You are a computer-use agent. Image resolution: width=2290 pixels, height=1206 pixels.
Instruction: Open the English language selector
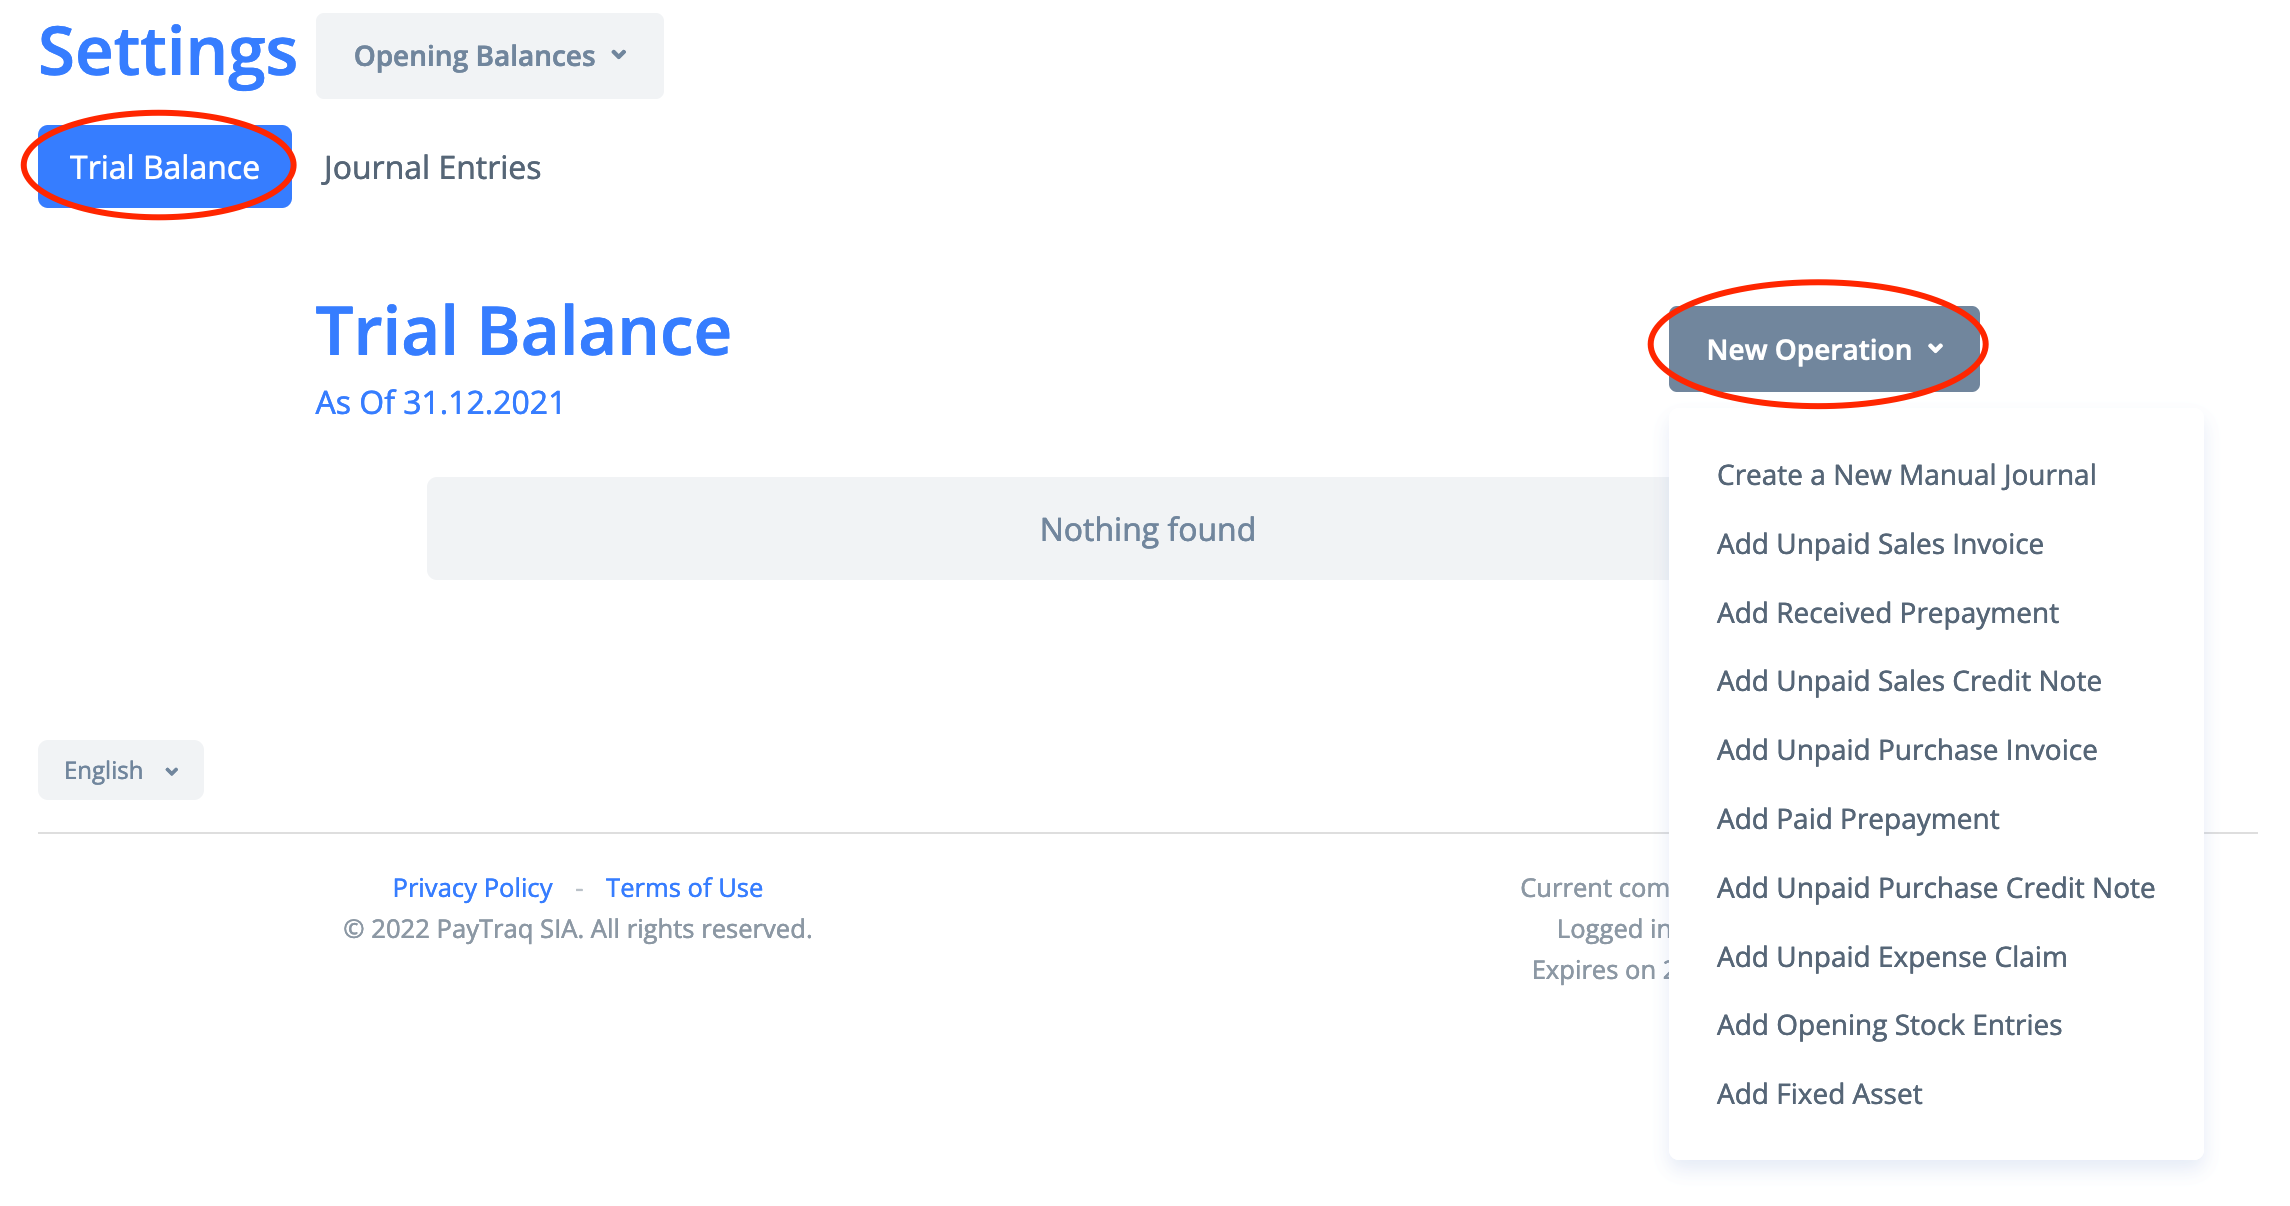tap(120, 770)
